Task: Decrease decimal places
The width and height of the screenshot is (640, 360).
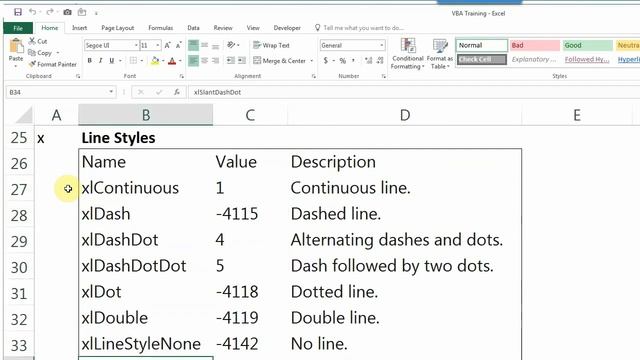Action: pyautogui.click(x=380, y=61)
